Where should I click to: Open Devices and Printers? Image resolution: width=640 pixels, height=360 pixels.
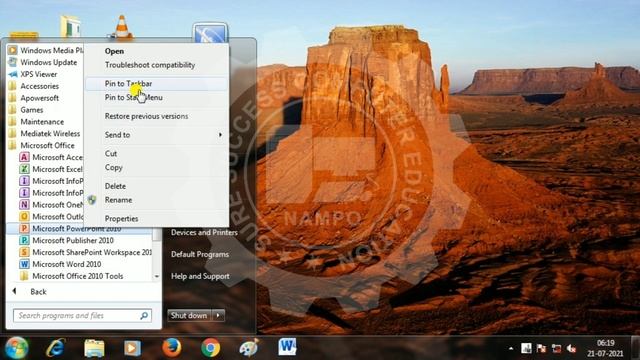[204, 233]
